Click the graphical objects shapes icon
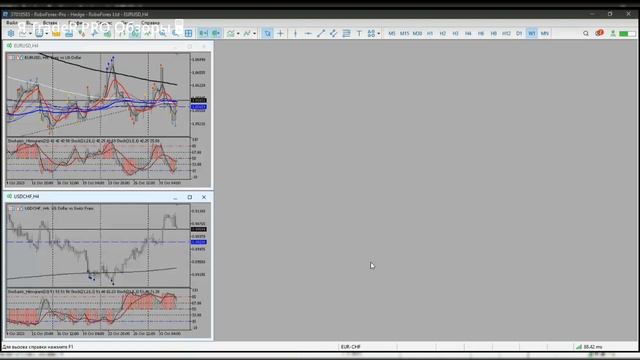 (x=371, y=33)
